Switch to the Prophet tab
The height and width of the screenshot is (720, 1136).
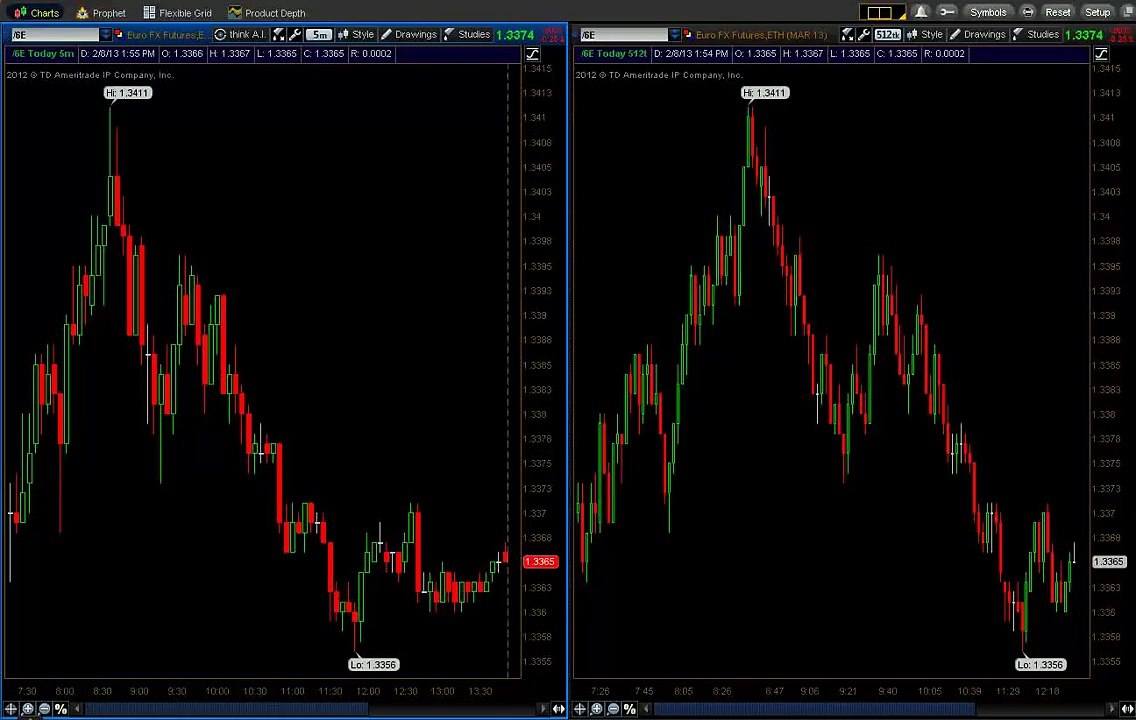tap(101, 12)
